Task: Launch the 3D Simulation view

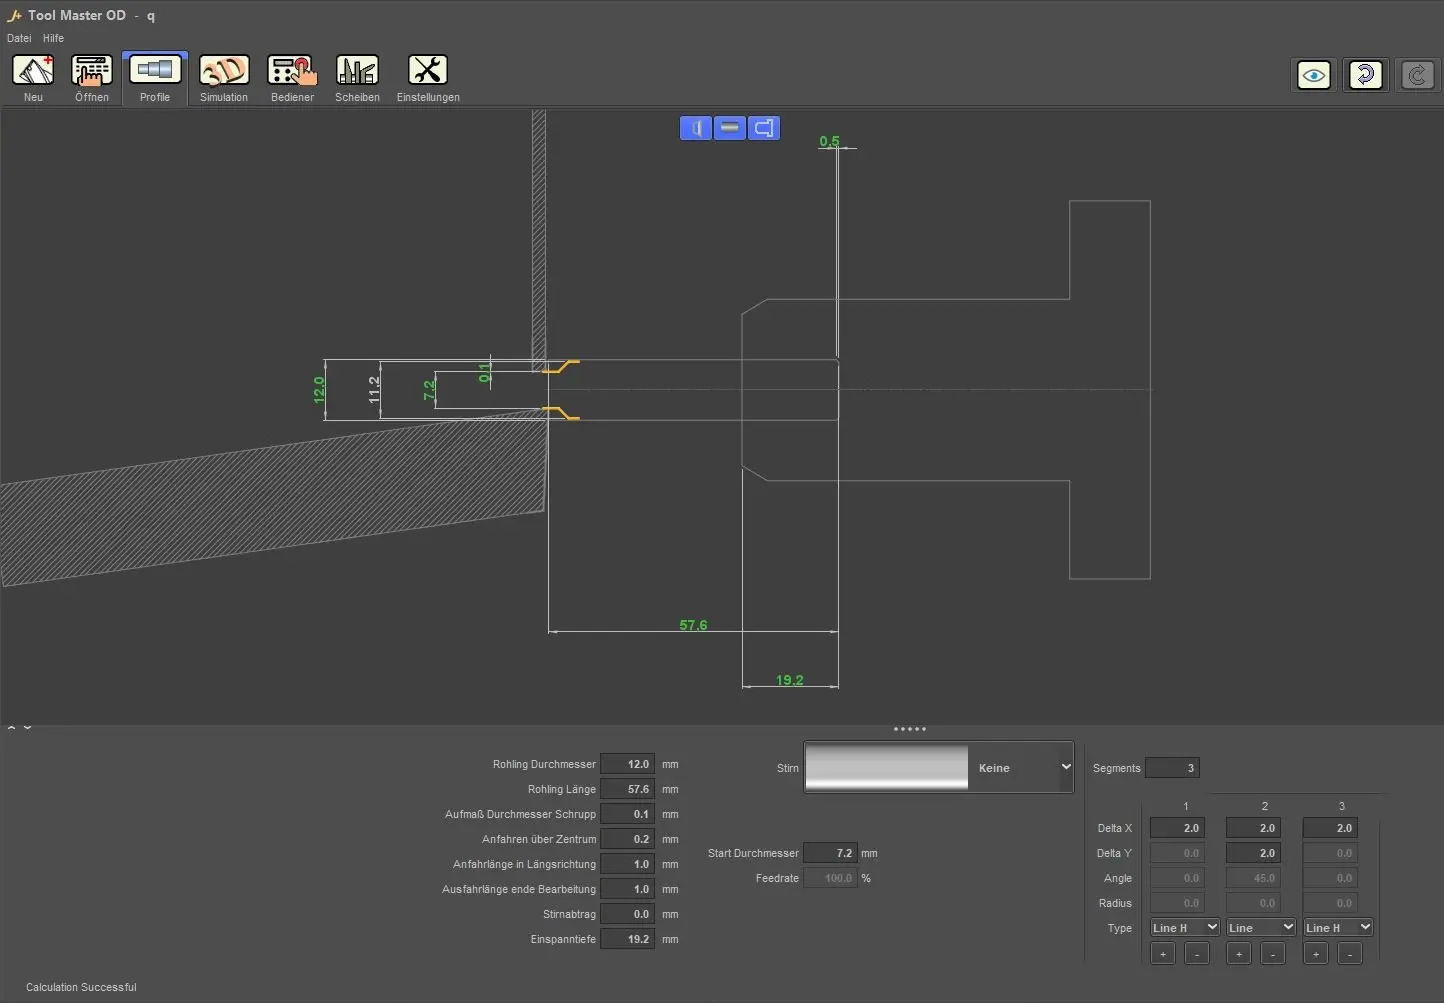Action: pos(224,71)
